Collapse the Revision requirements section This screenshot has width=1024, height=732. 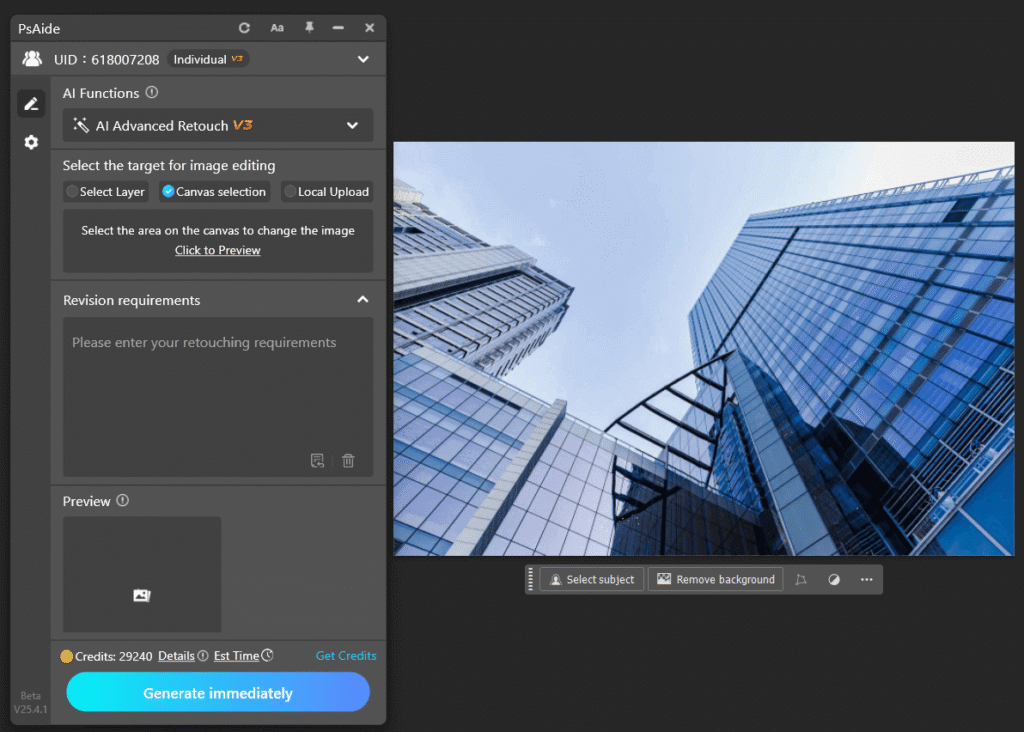coord(363,299)
